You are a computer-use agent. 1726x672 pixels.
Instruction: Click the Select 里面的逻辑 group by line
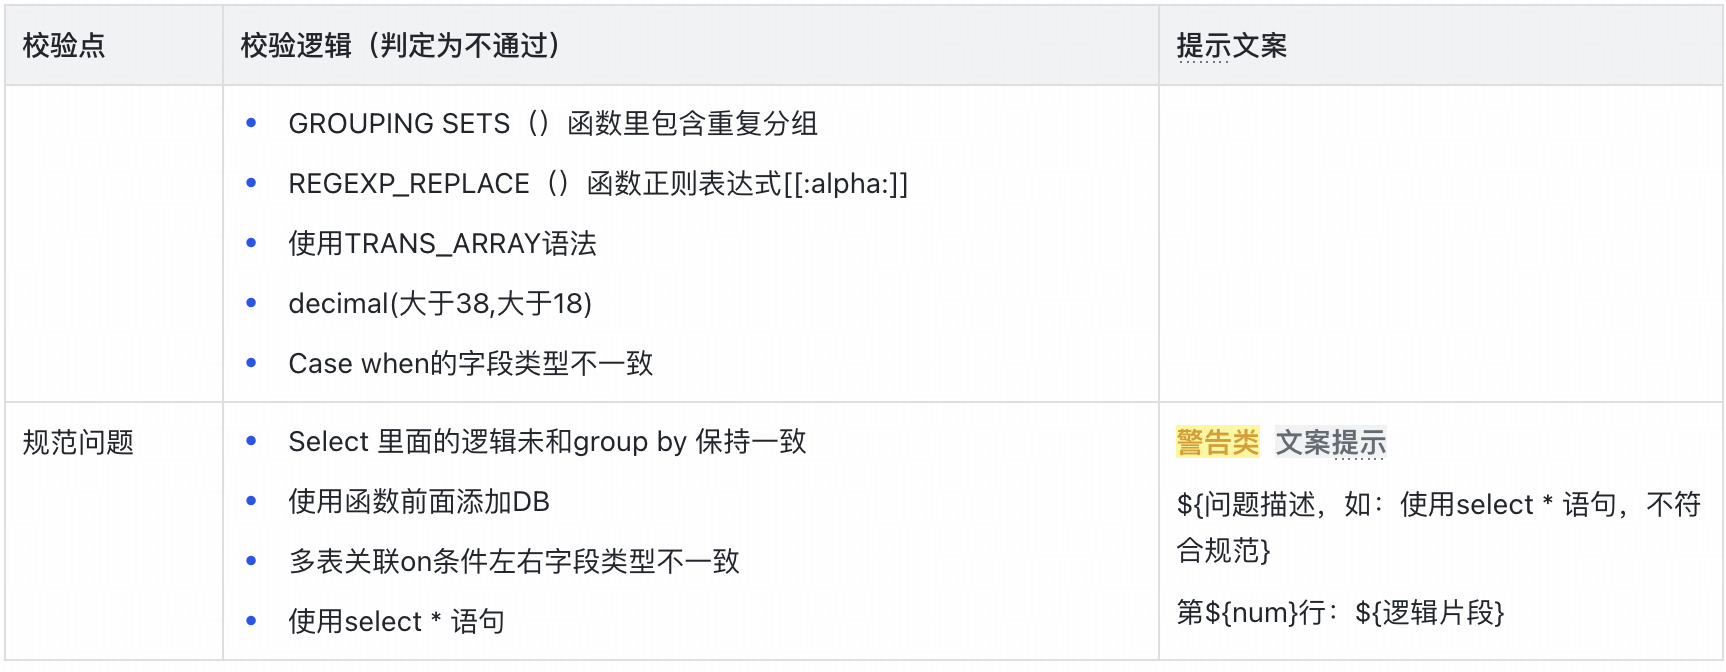pos(547,442)
